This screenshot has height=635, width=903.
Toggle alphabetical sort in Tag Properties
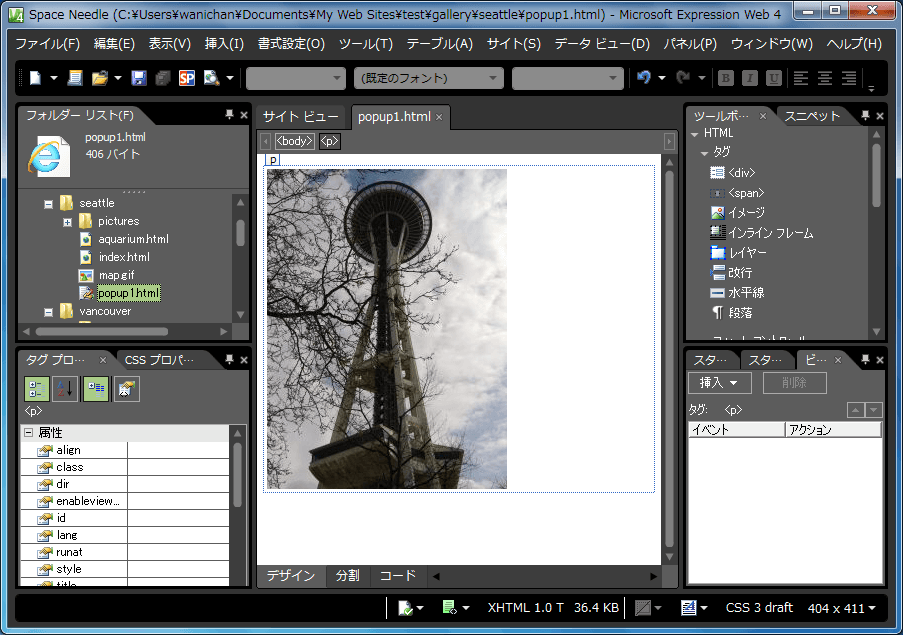(x=65, y=389)
